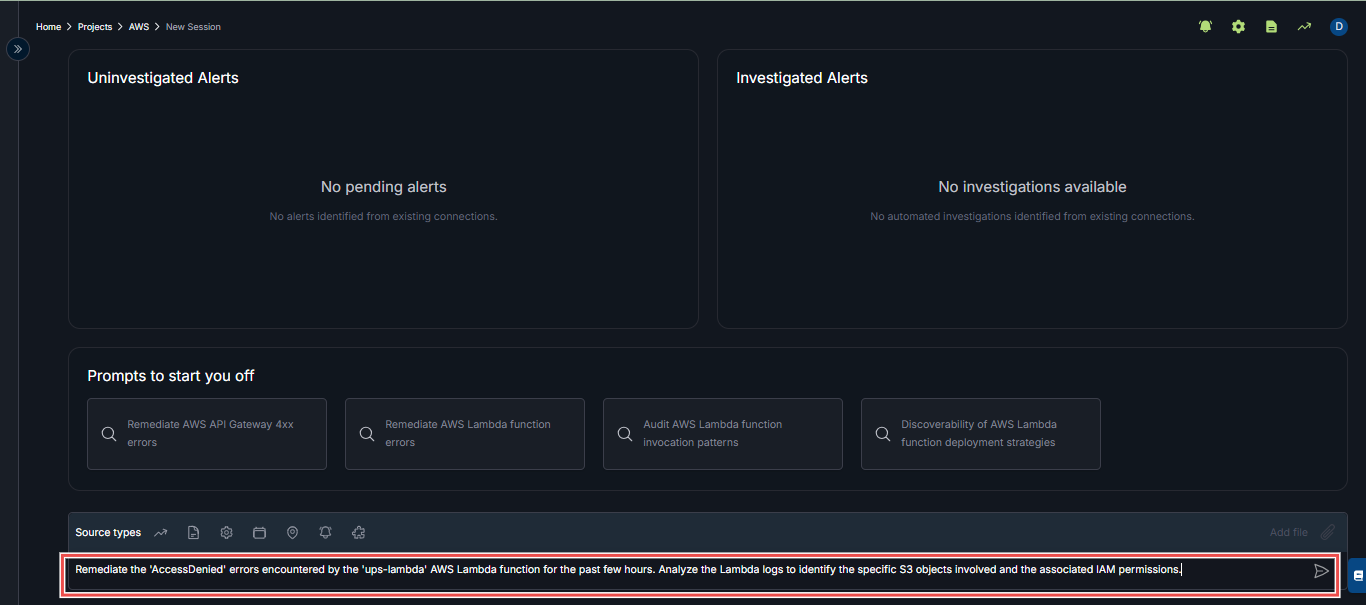
Task: Toggle the metrics trend source type
Action: (x=161, y=533)
